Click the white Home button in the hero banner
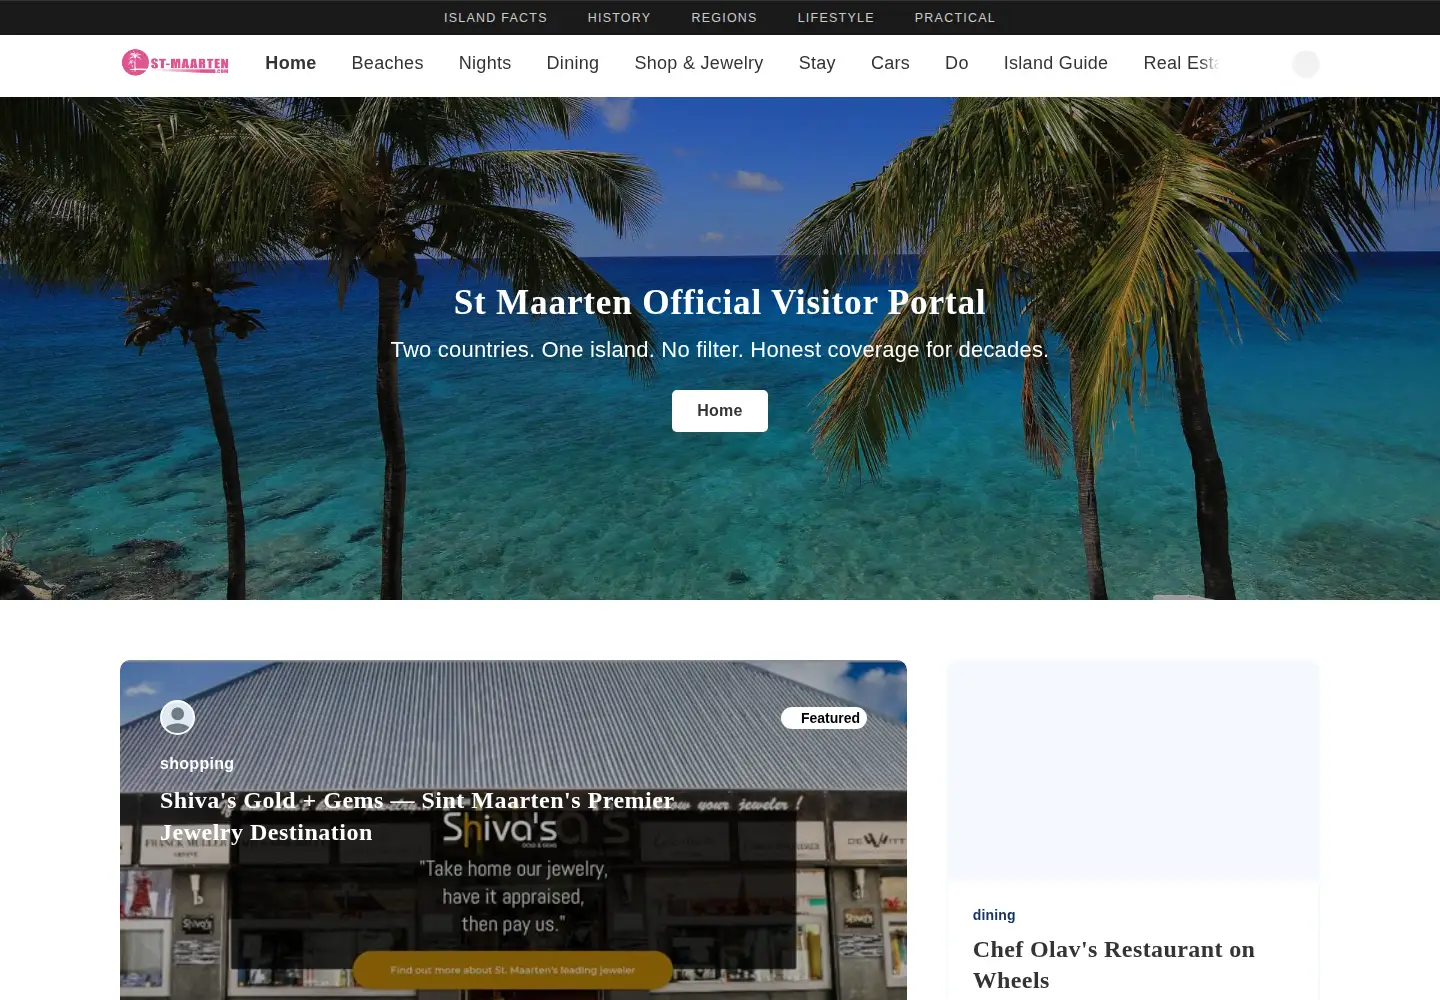Screen dimensions: 1440x1000 tap(720, 411)
